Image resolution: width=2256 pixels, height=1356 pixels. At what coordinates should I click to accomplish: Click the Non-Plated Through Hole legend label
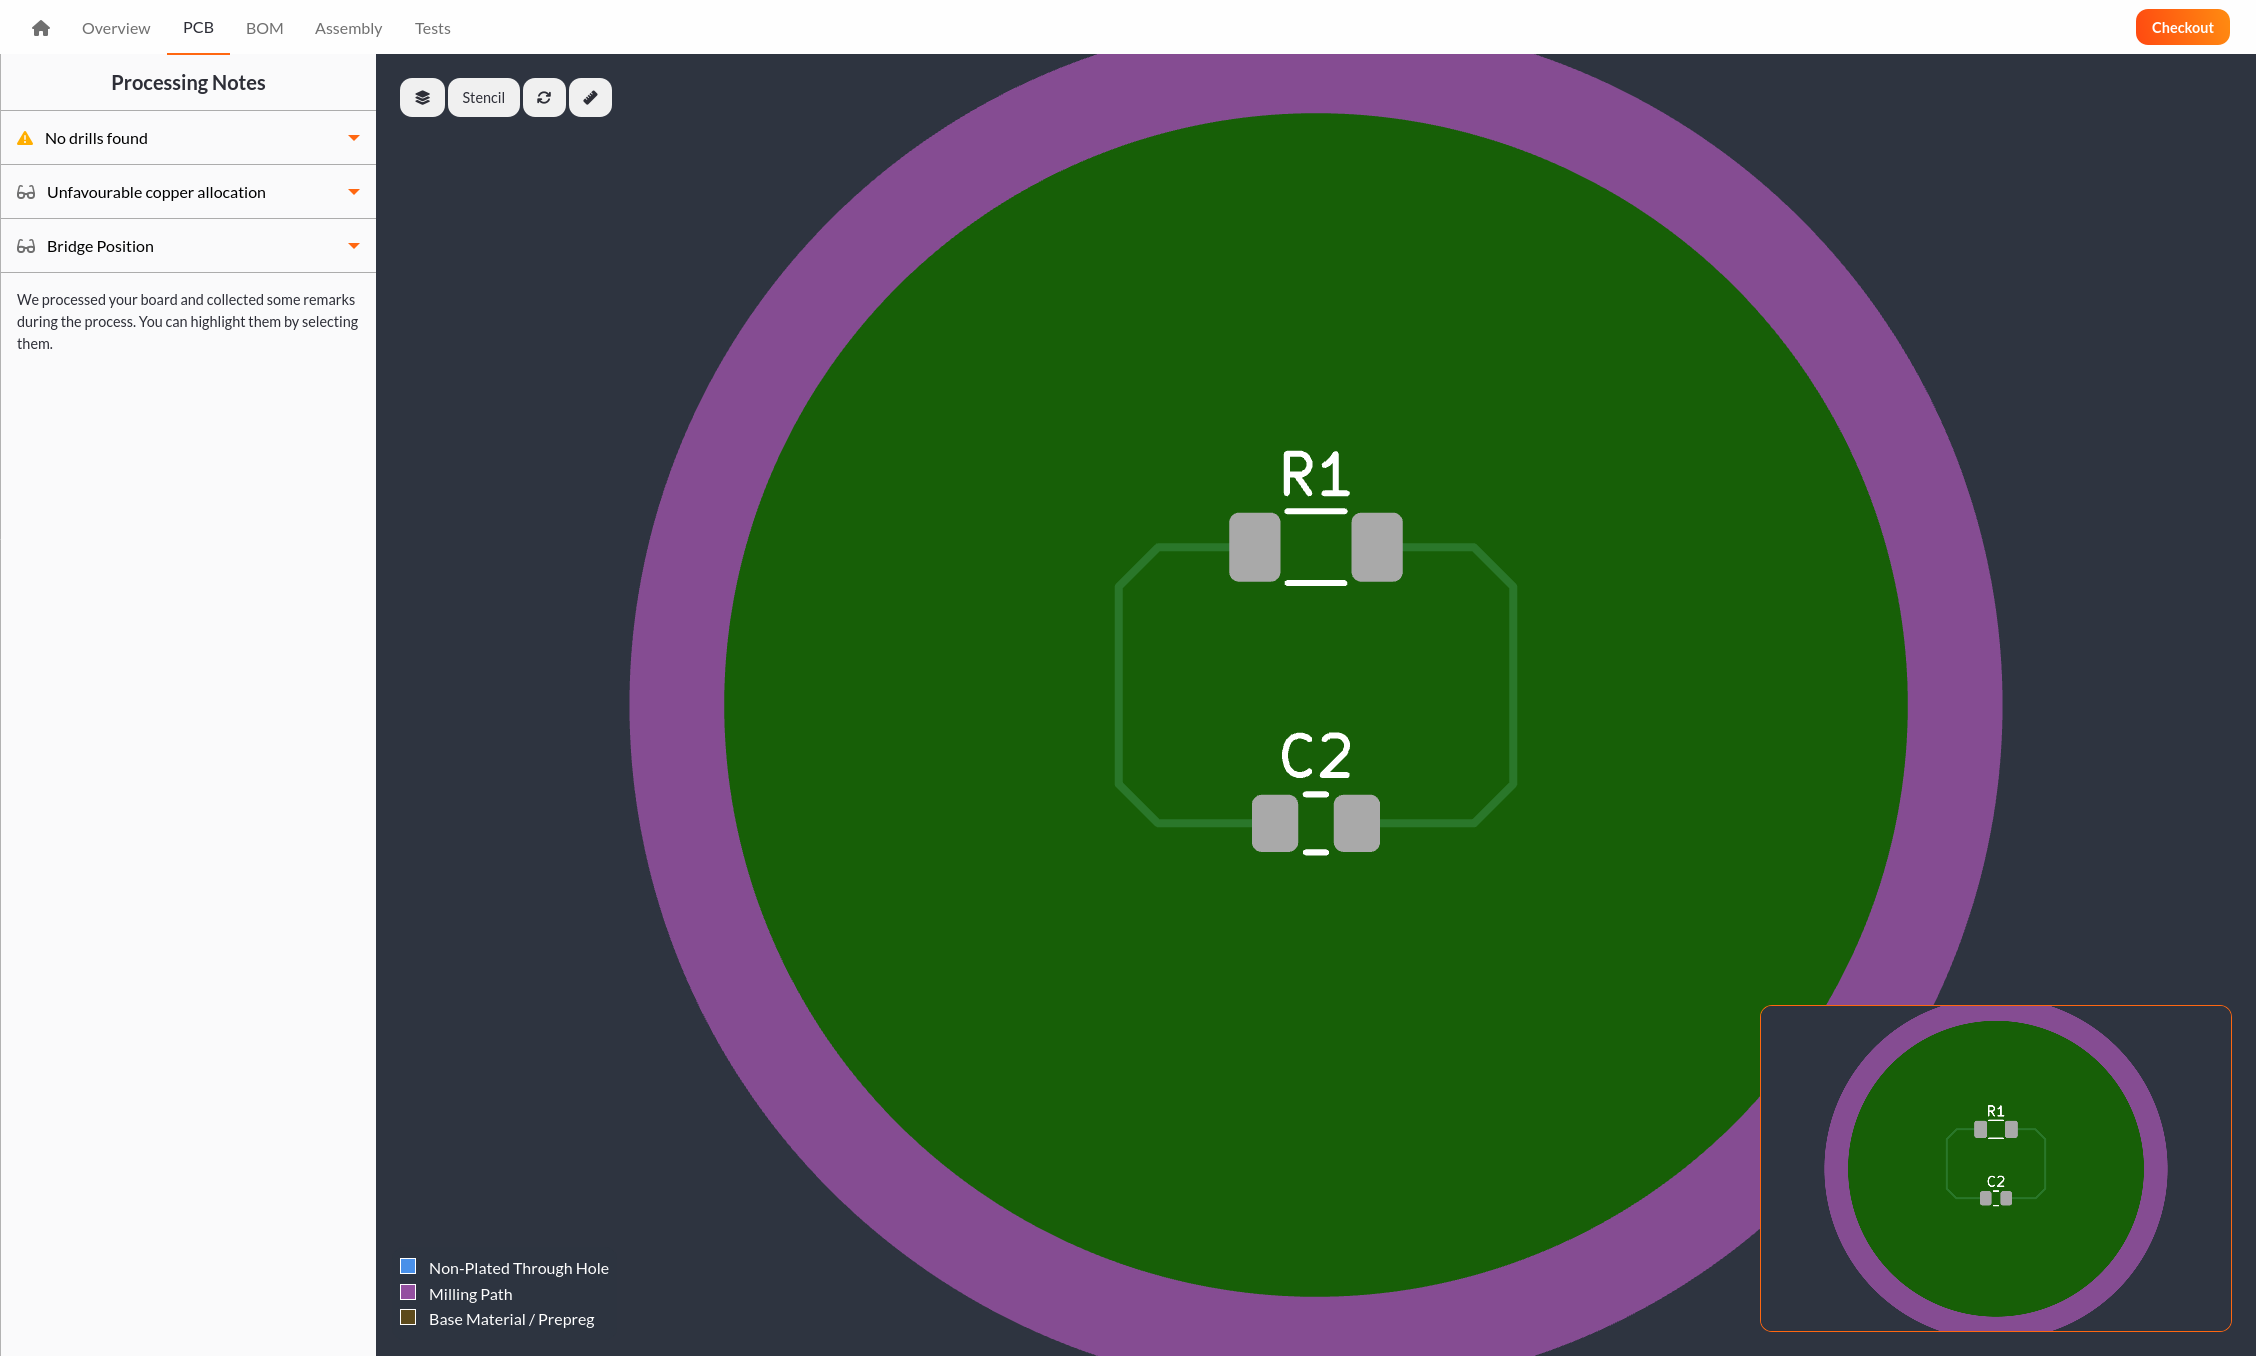[519, 1268]
